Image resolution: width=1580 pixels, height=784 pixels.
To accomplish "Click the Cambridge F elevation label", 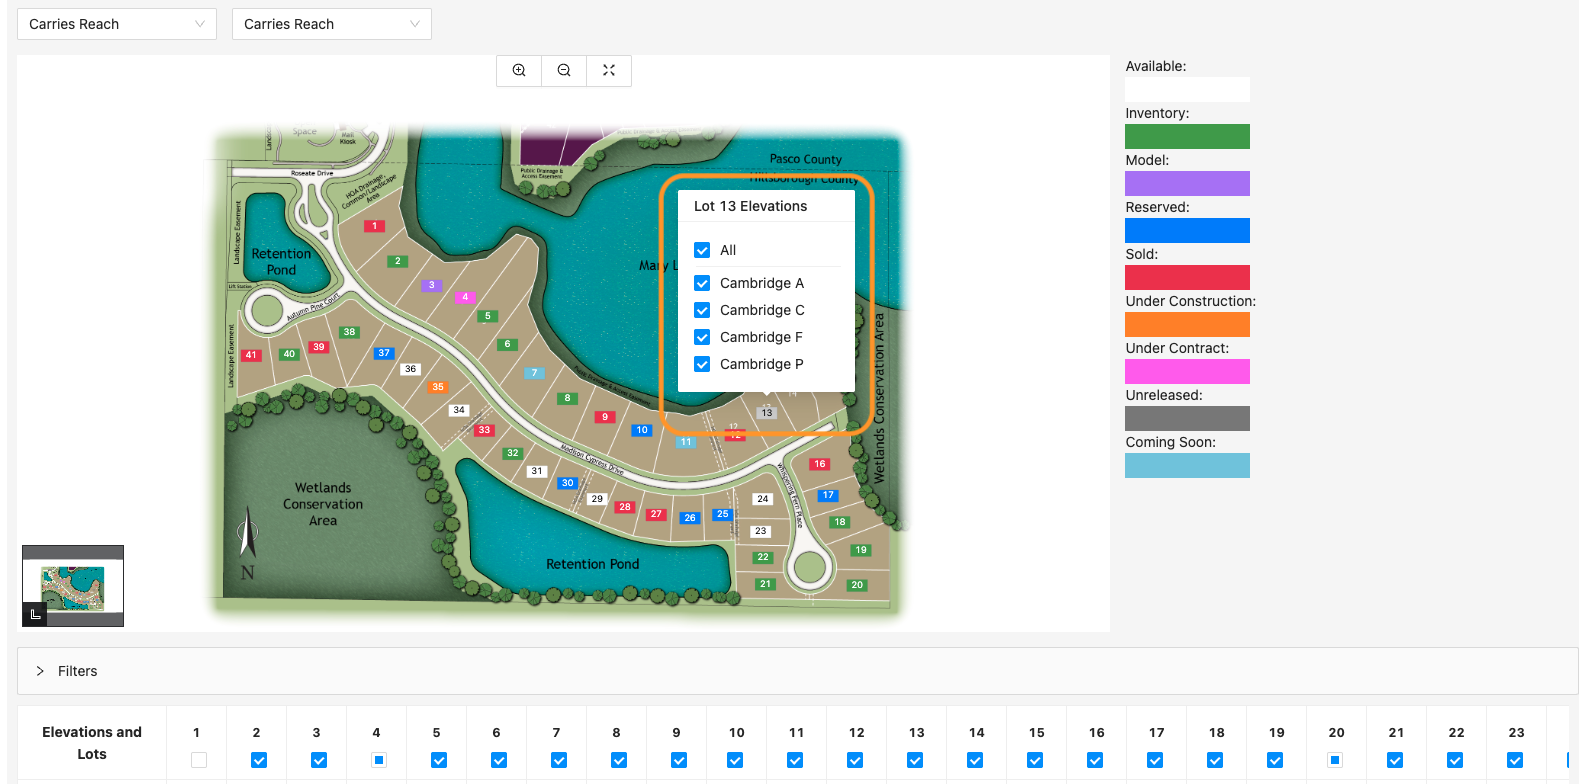I will (761, 337).
